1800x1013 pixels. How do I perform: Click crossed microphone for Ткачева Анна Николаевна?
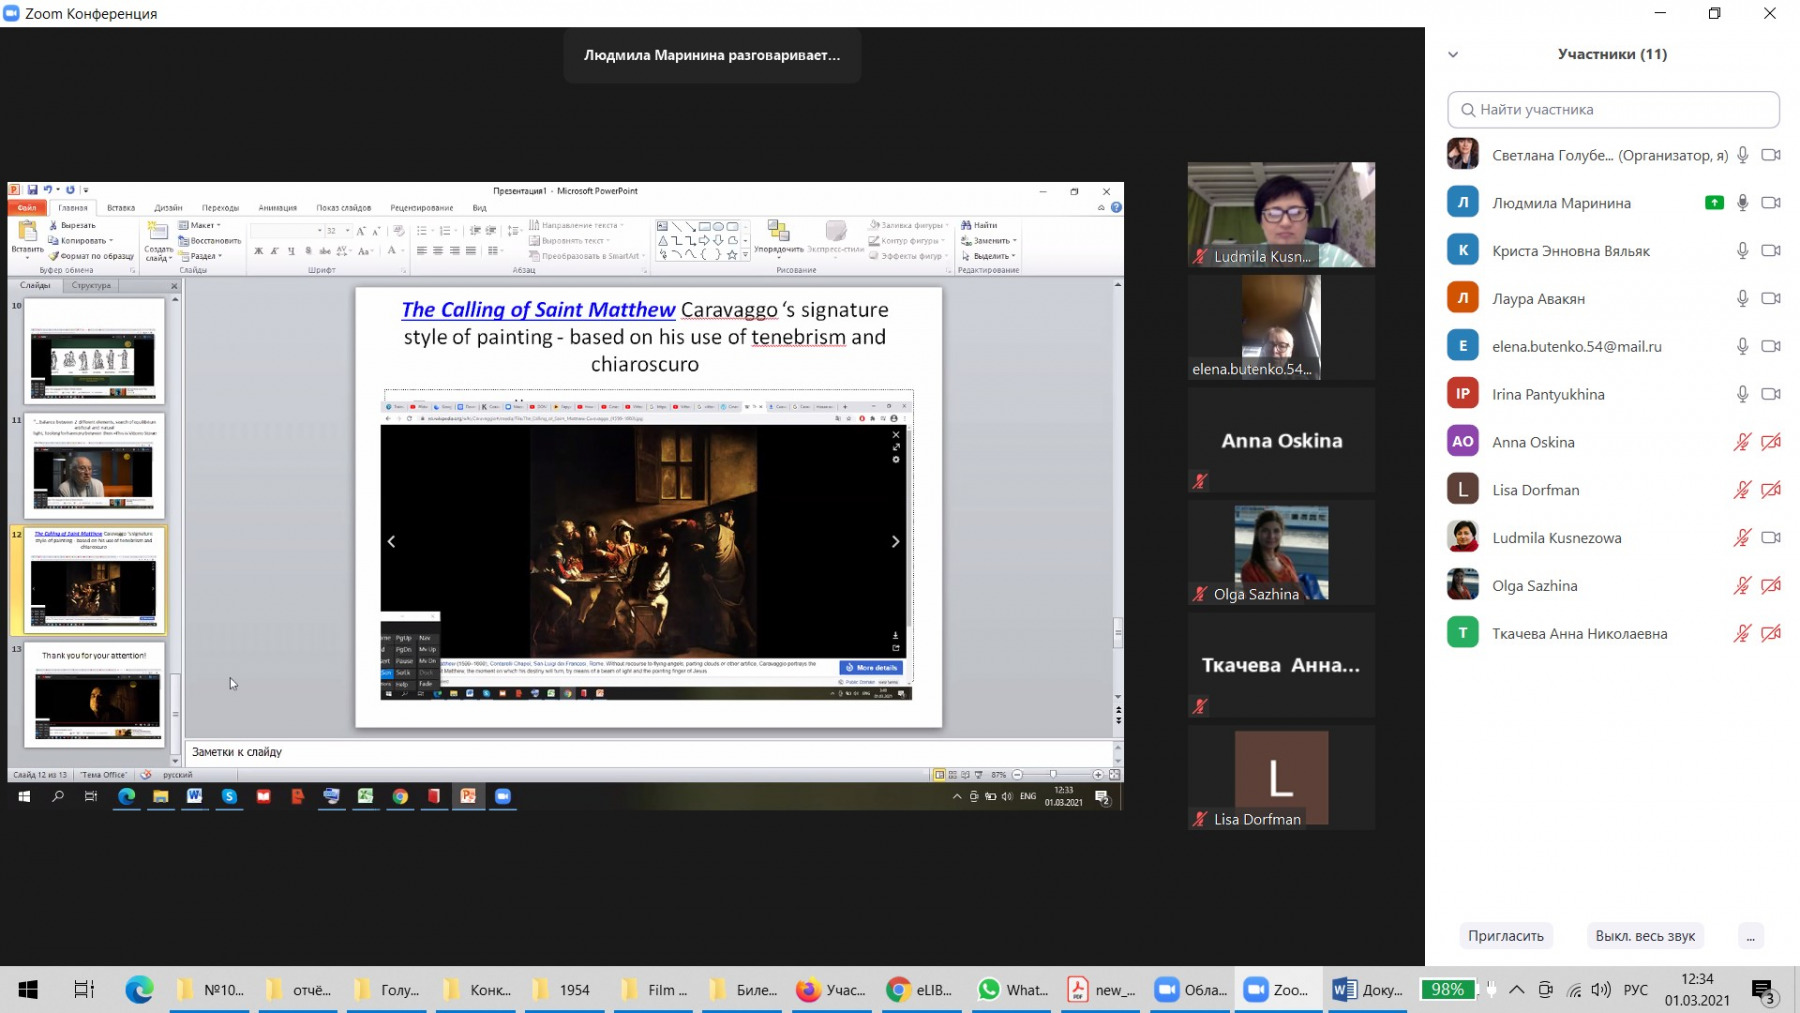click(1742, 633)
